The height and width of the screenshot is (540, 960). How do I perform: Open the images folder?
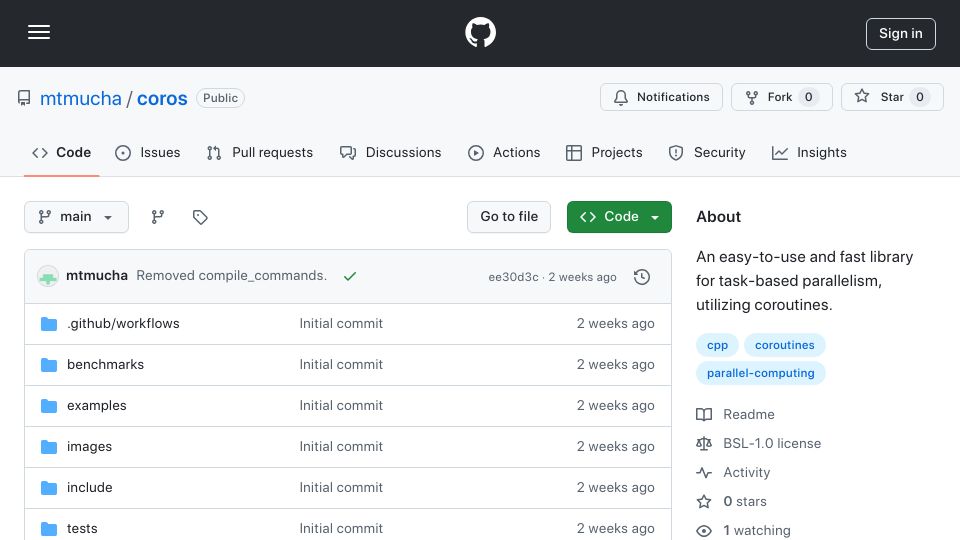(89, 446)
